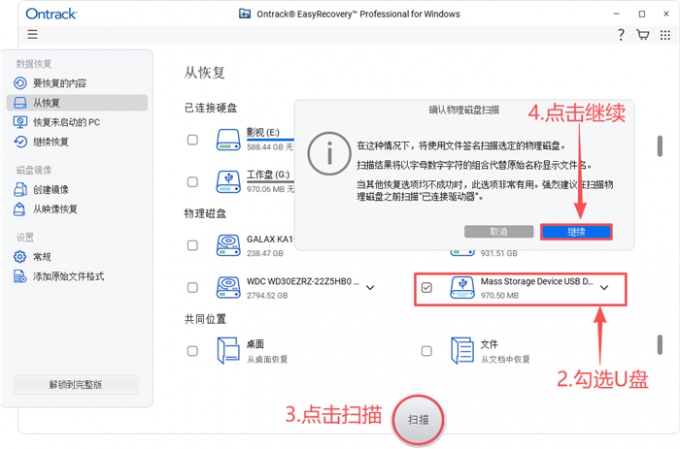Tick checkbox for 文件 location
The width and height of the screenshot is (680, 449).
pos(427,351)
